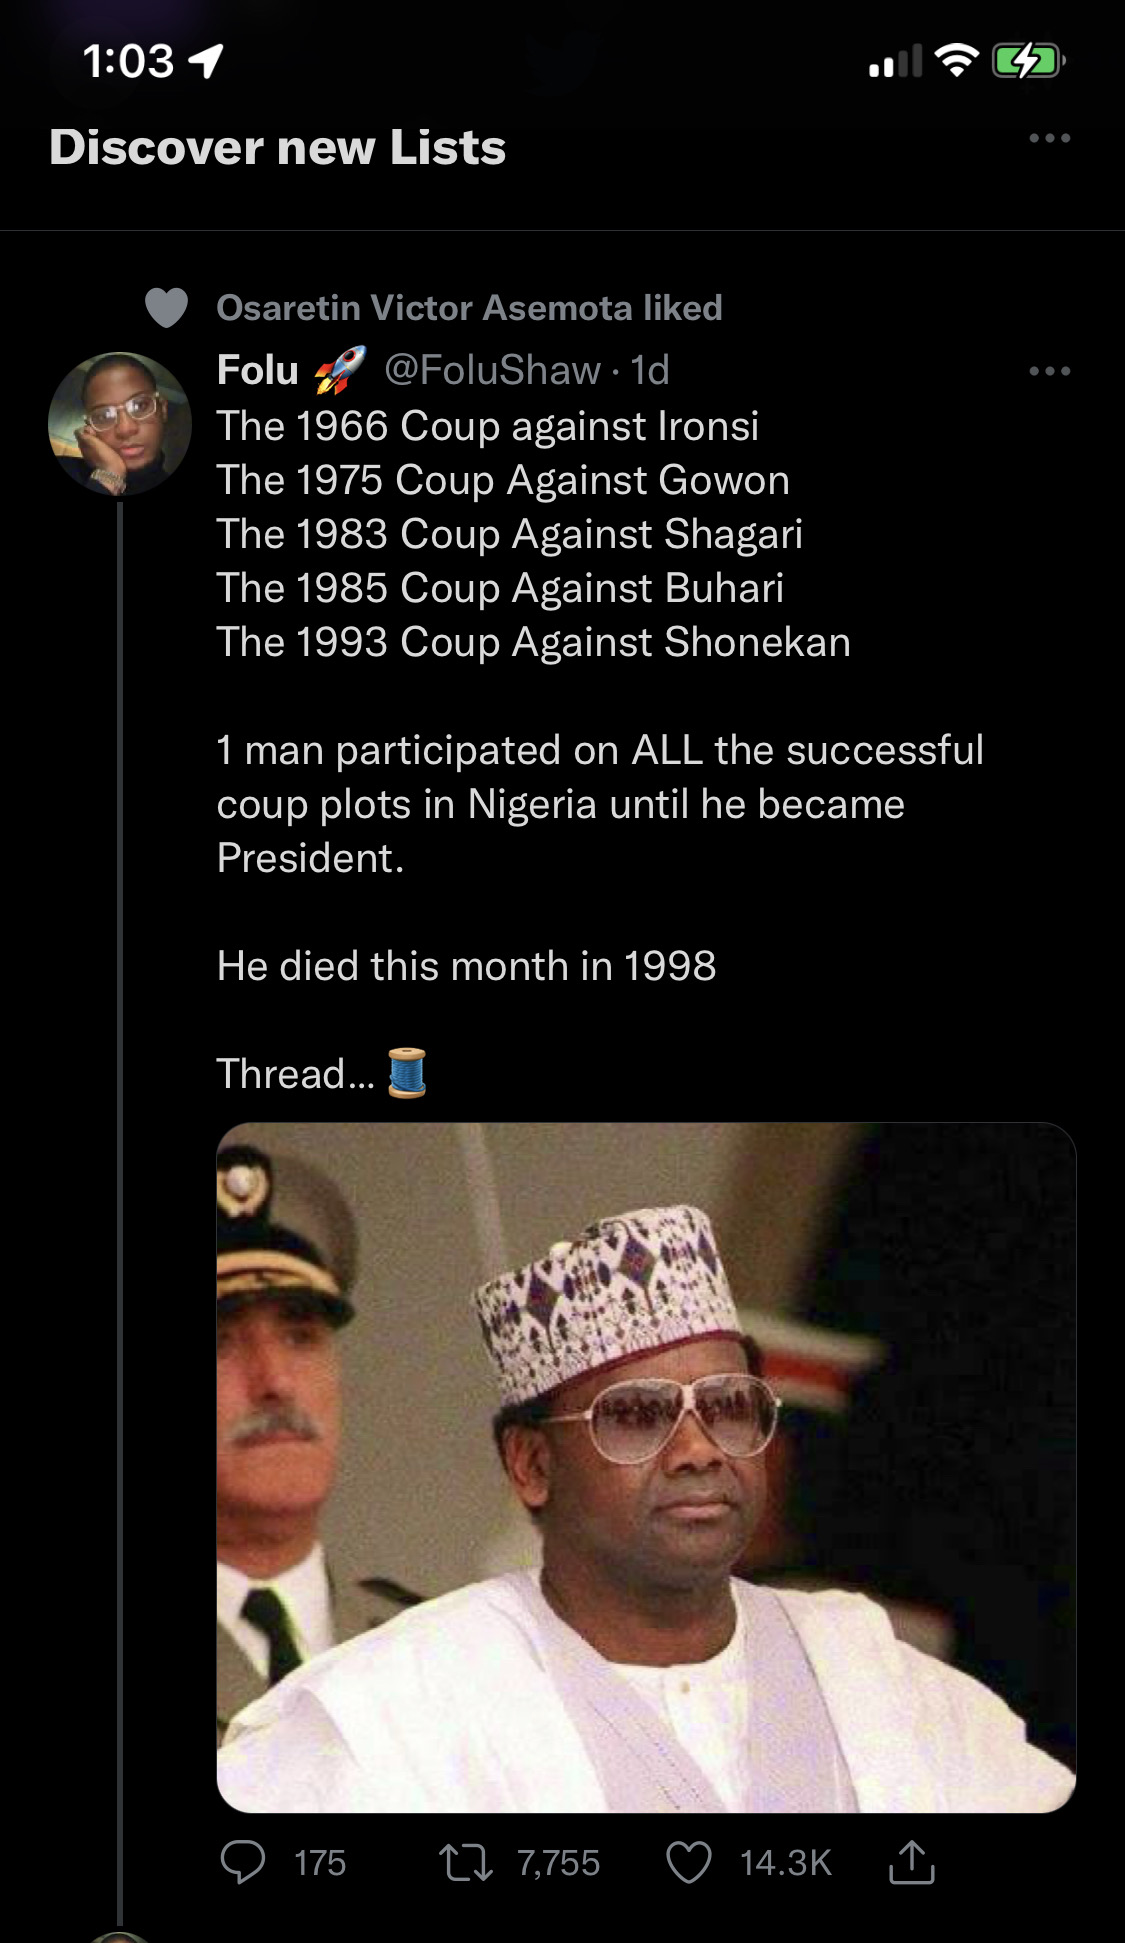Tap the 7,755 retweet count
The image size is (1125, 1943).
tap(558, 1863)
